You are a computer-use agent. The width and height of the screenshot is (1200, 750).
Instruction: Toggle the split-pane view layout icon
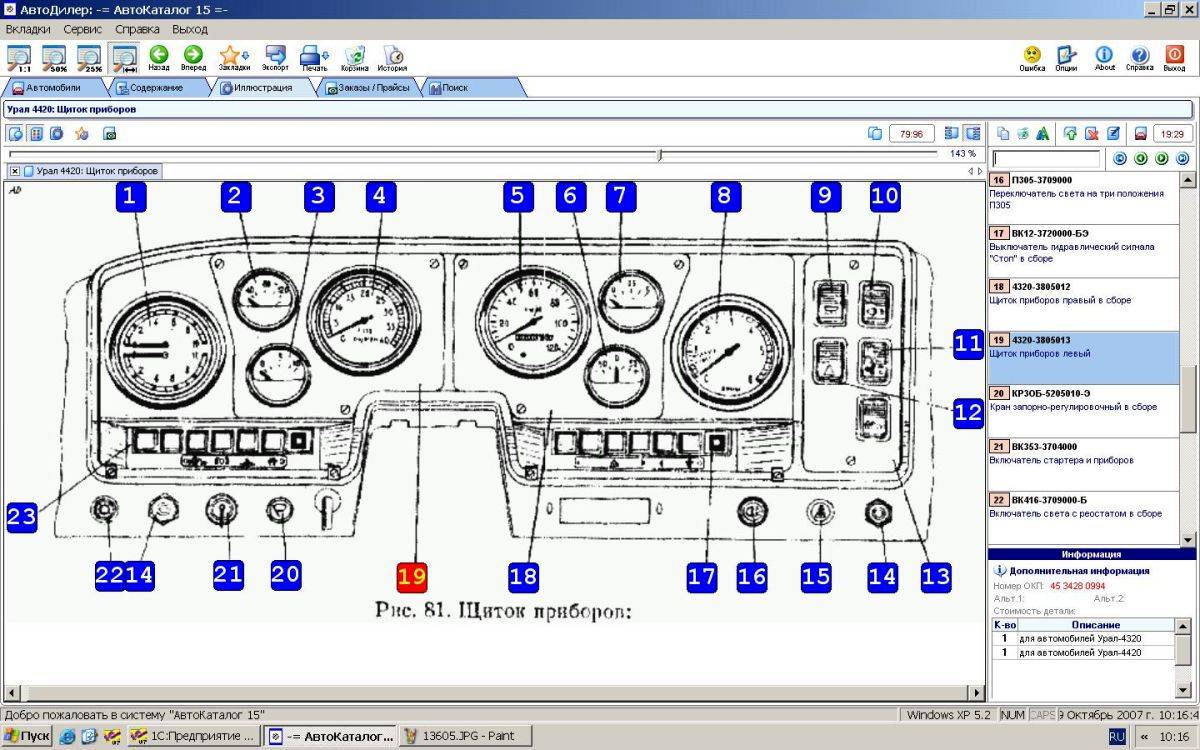pyautogui.click(x=973, y=133)
